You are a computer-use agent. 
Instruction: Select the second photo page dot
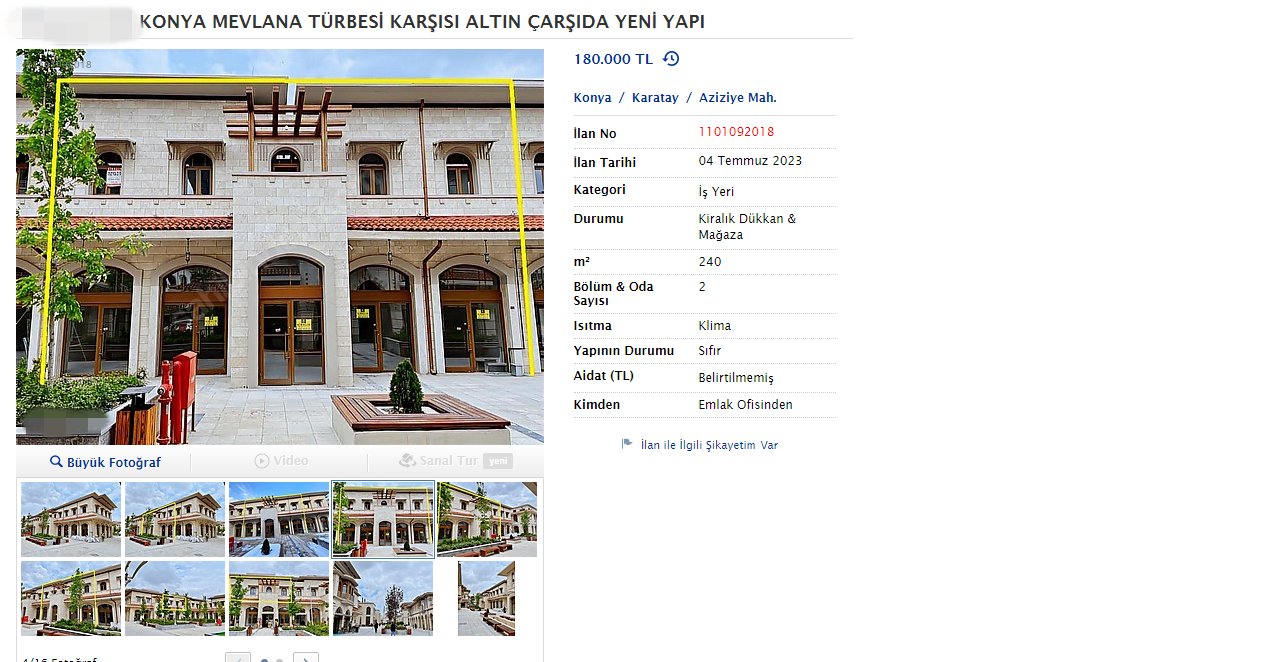click(x=279, y=660)
